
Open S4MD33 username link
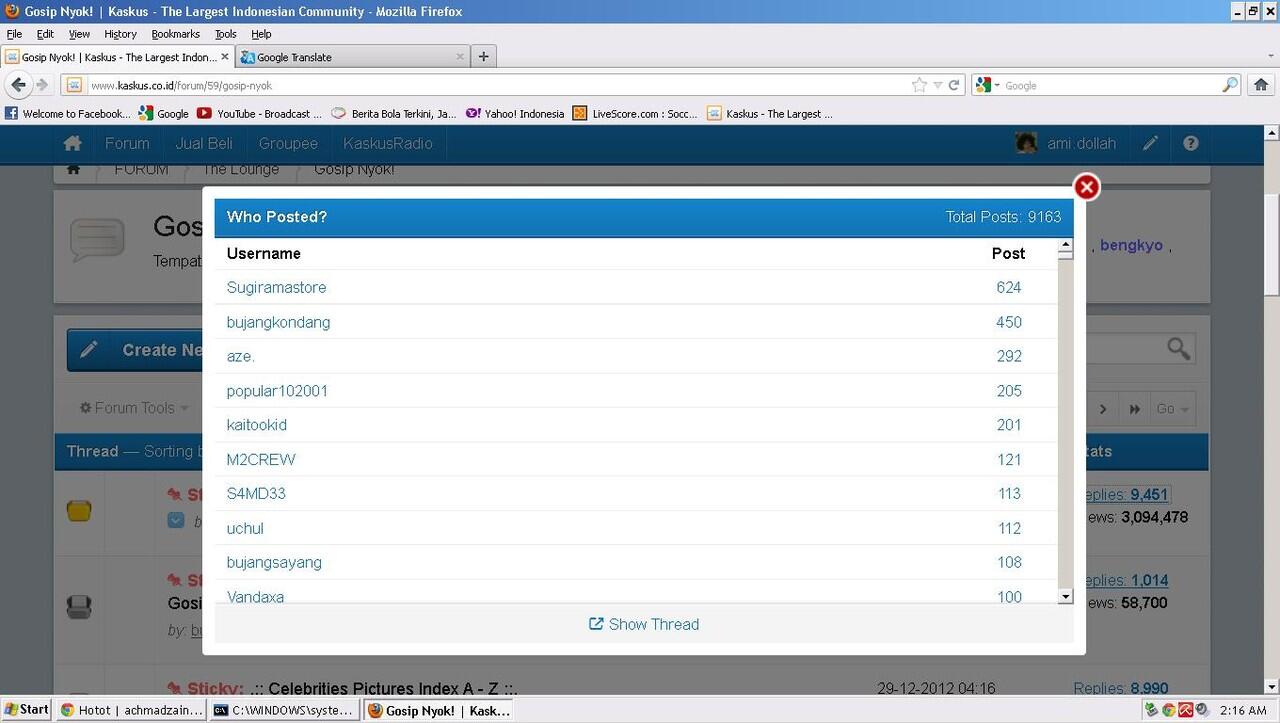click(x=256, y=493)
